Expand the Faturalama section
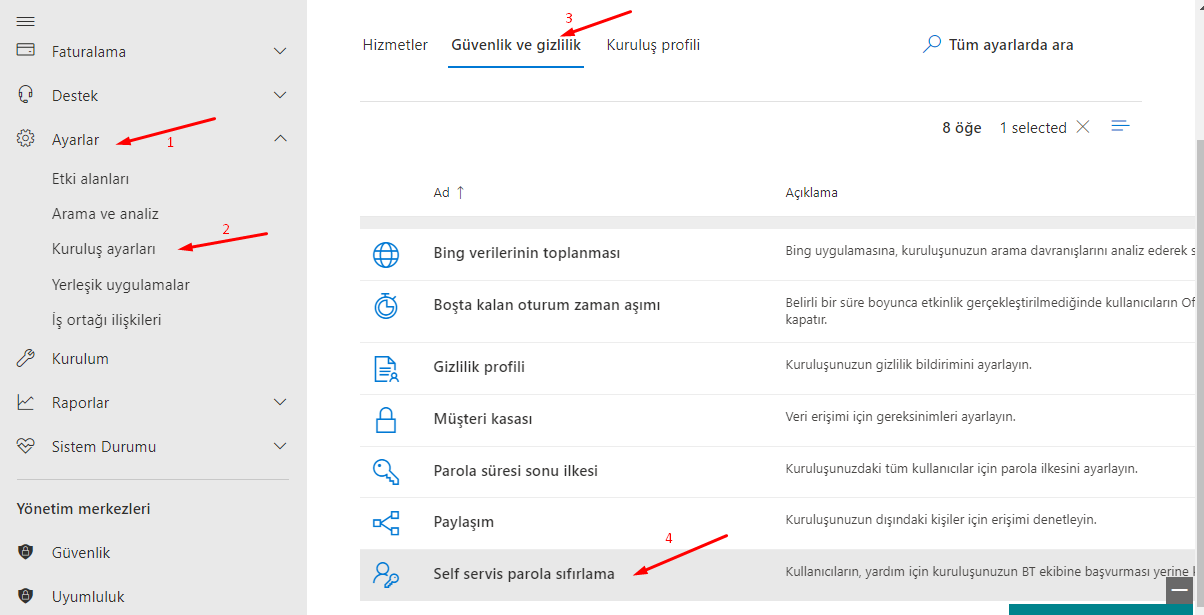This screenshot has width=1204, height=615. tap(280, 51)
